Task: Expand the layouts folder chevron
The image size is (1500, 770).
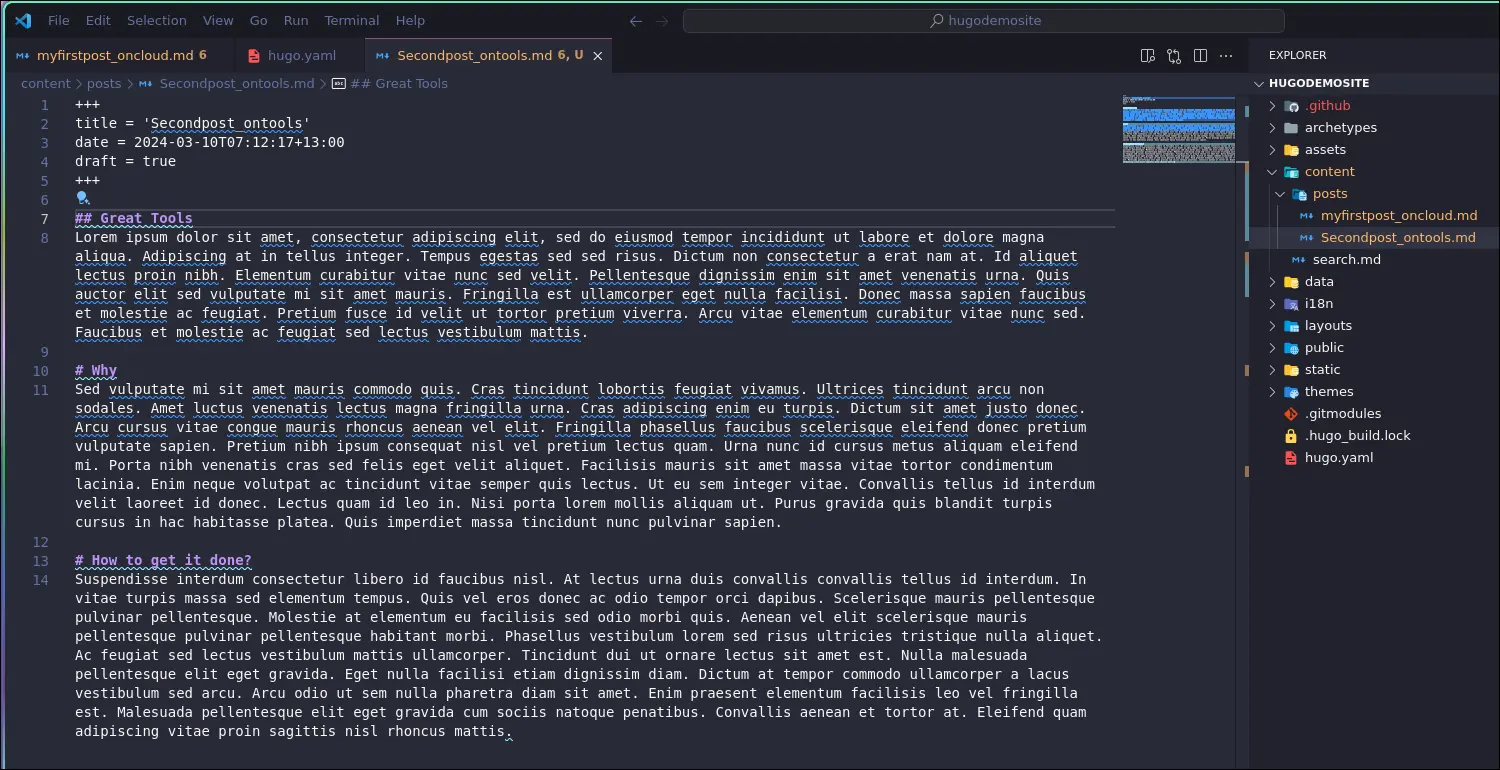Action: coord(1273,326)
